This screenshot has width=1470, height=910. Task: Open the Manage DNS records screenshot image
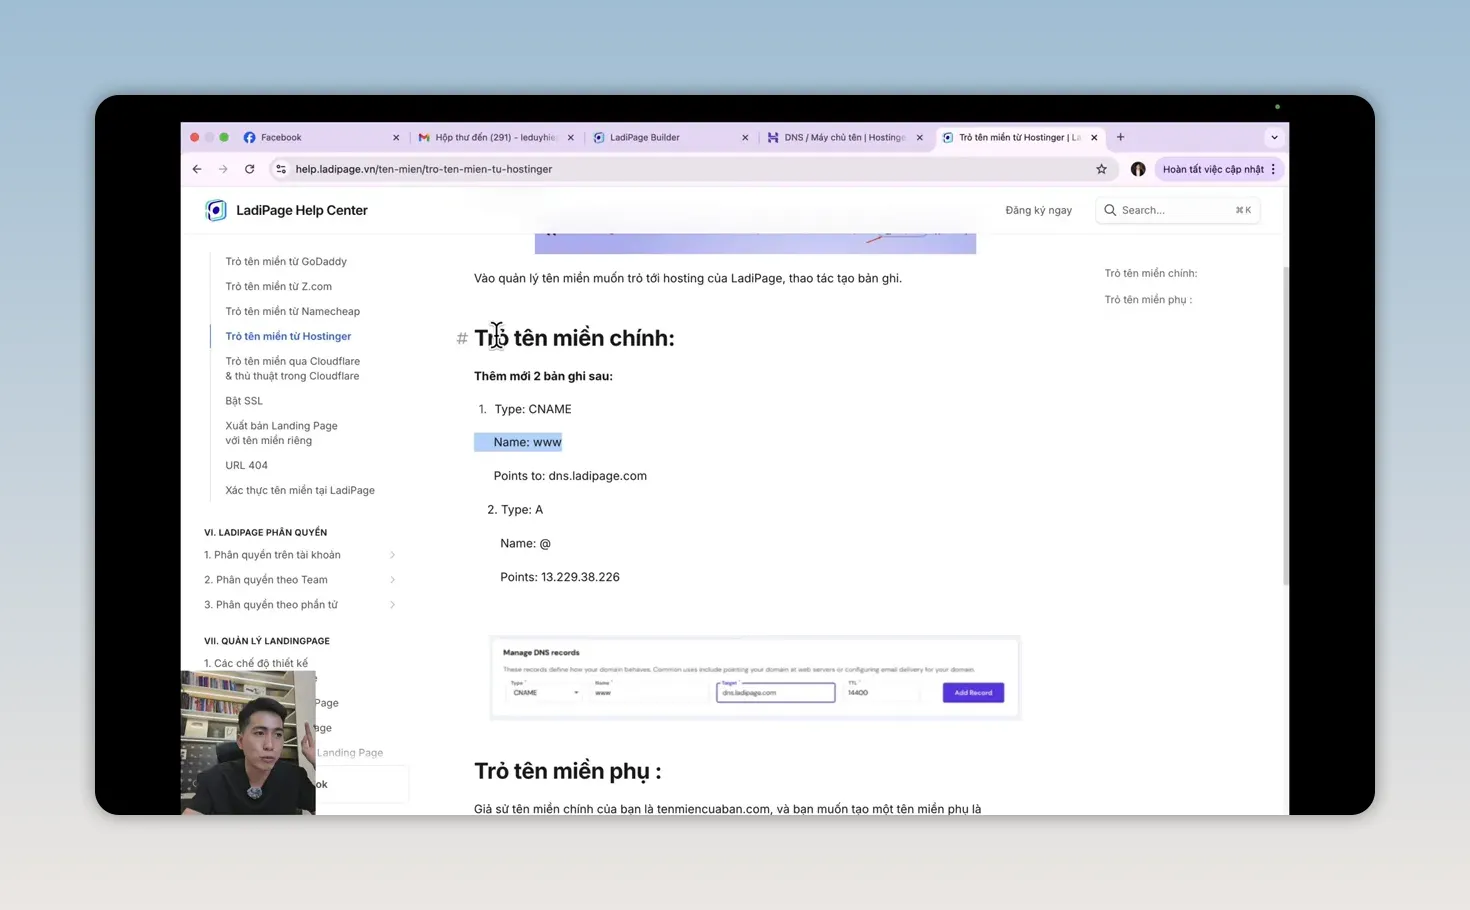755,677
